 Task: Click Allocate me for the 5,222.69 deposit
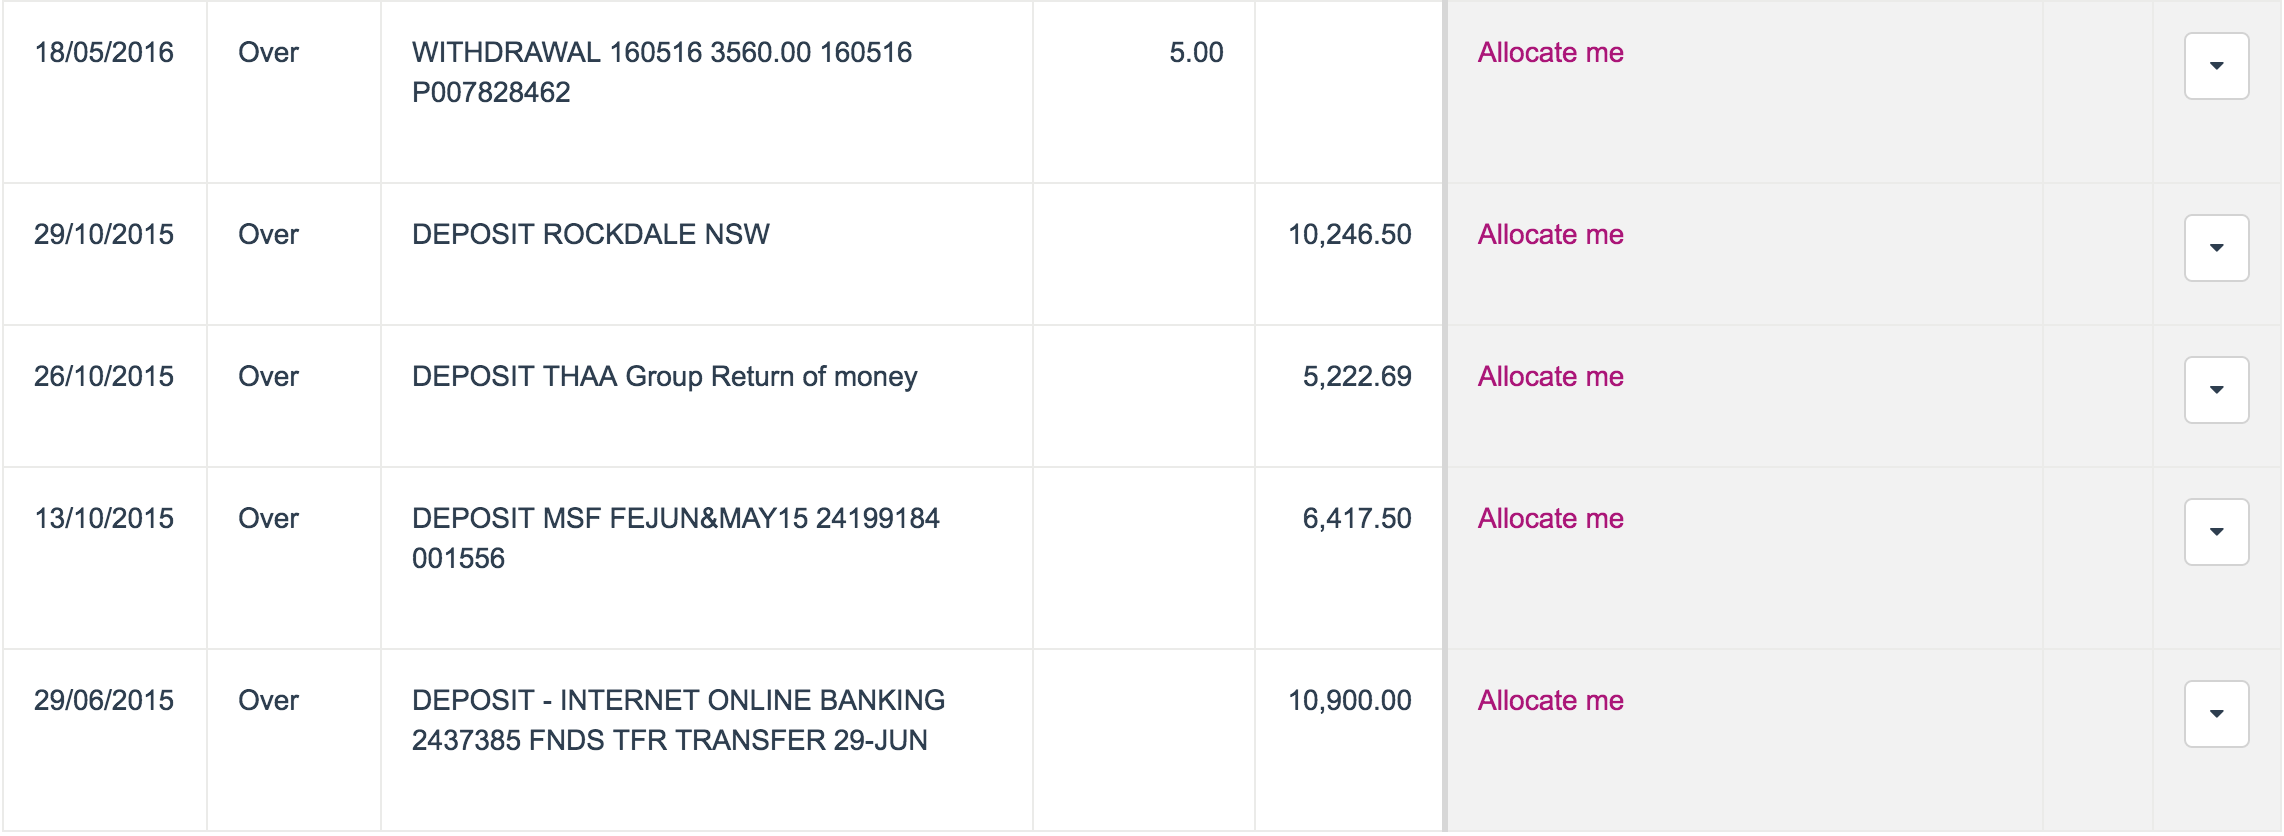click(1550, 376)
